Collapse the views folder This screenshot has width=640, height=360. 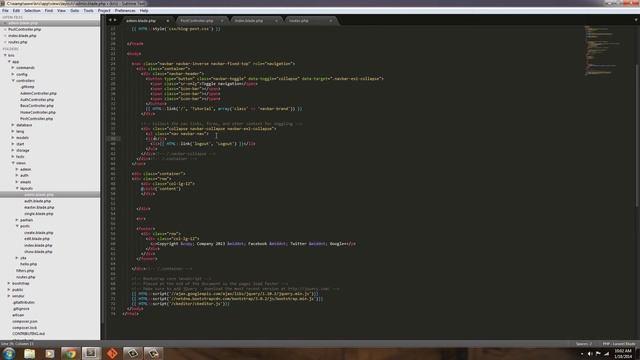[13, 163]
